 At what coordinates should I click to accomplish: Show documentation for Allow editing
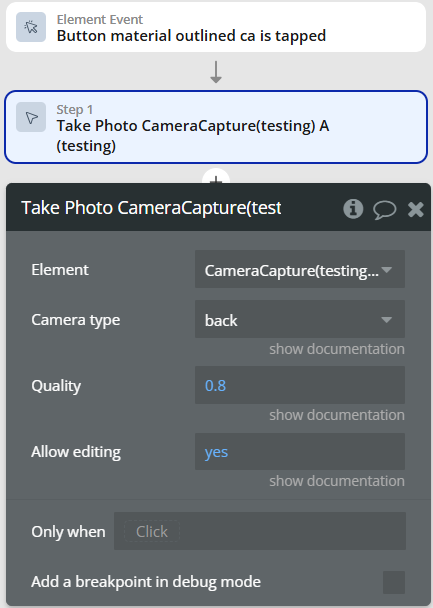click(x=337, y=481)
